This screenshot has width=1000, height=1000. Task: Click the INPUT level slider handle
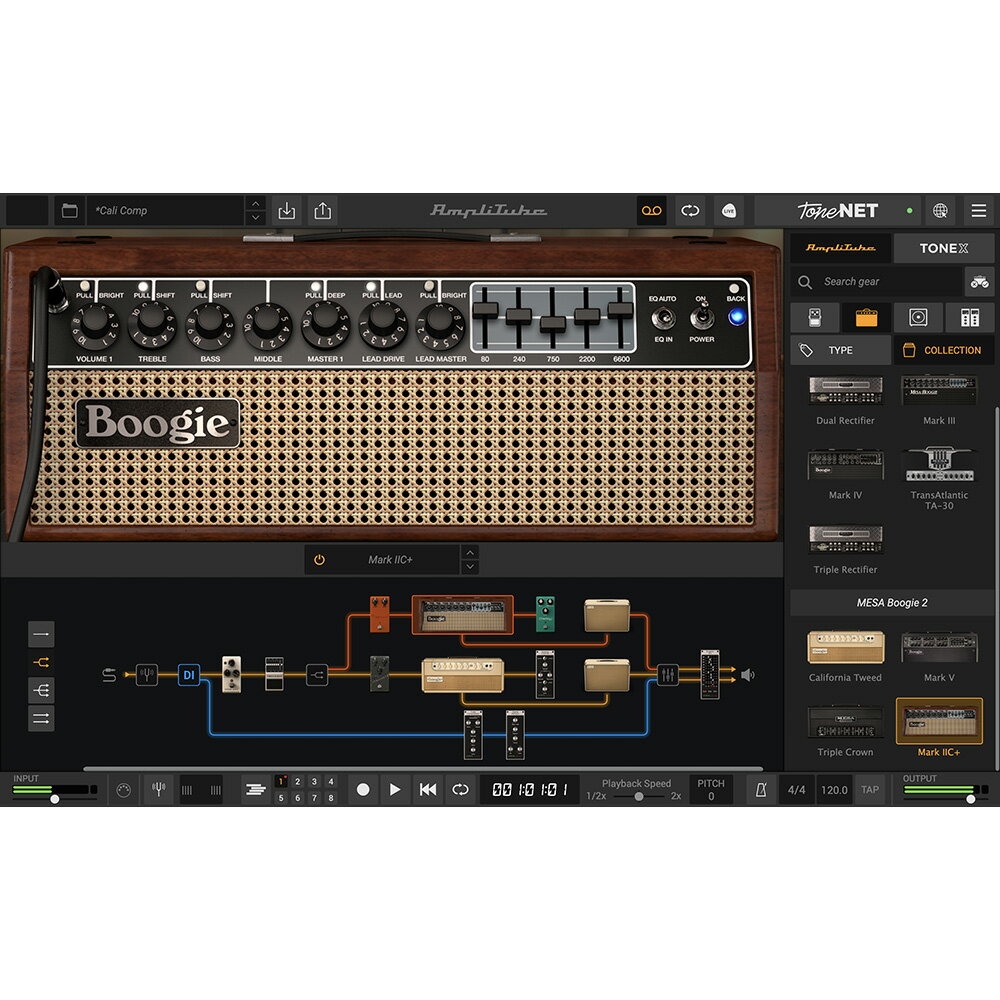tap(55, 799)
